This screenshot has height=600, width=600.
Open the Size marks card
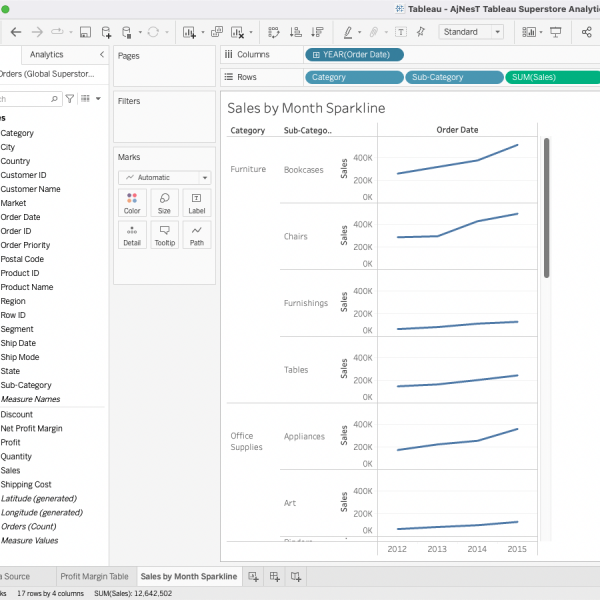164,203
